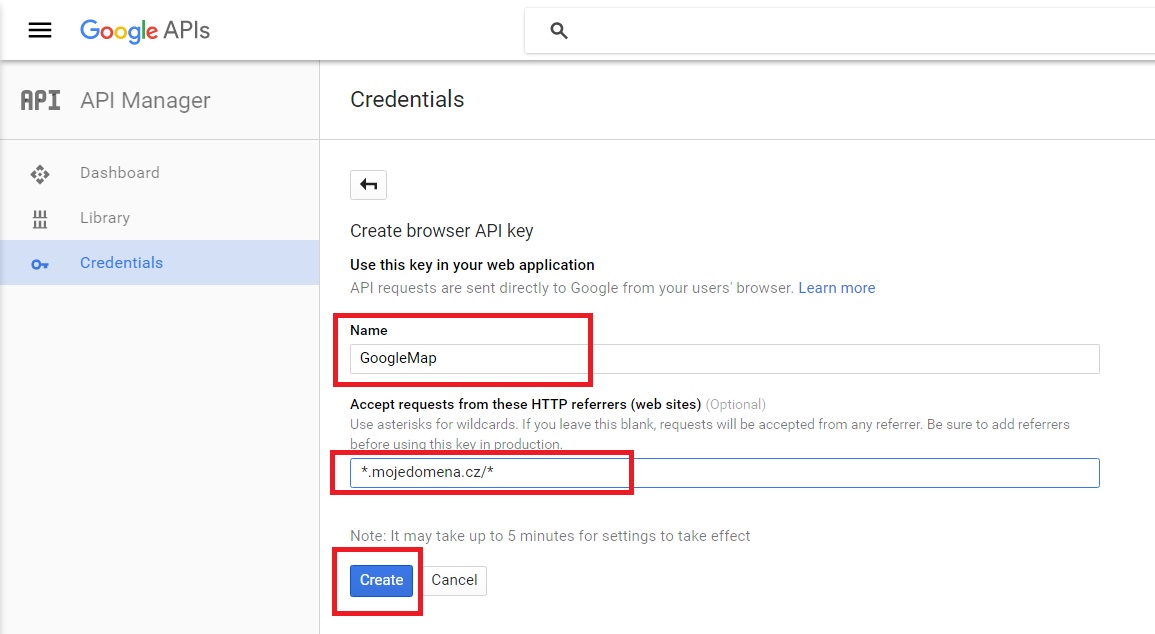Open Dashboard from the sidebar
Screen dimensions: 1155x634
[x=120, y=173]
